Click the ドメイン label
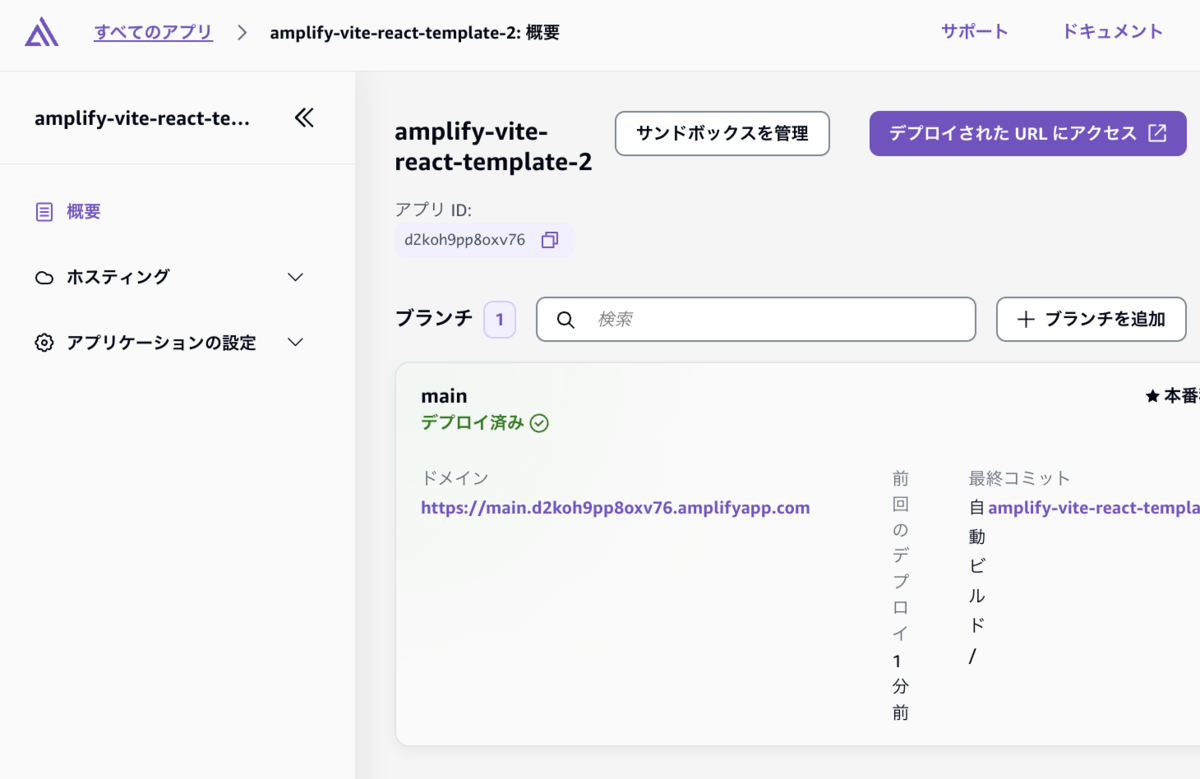The width and height of the screenshot is (1200, 779). coord(455,478)
